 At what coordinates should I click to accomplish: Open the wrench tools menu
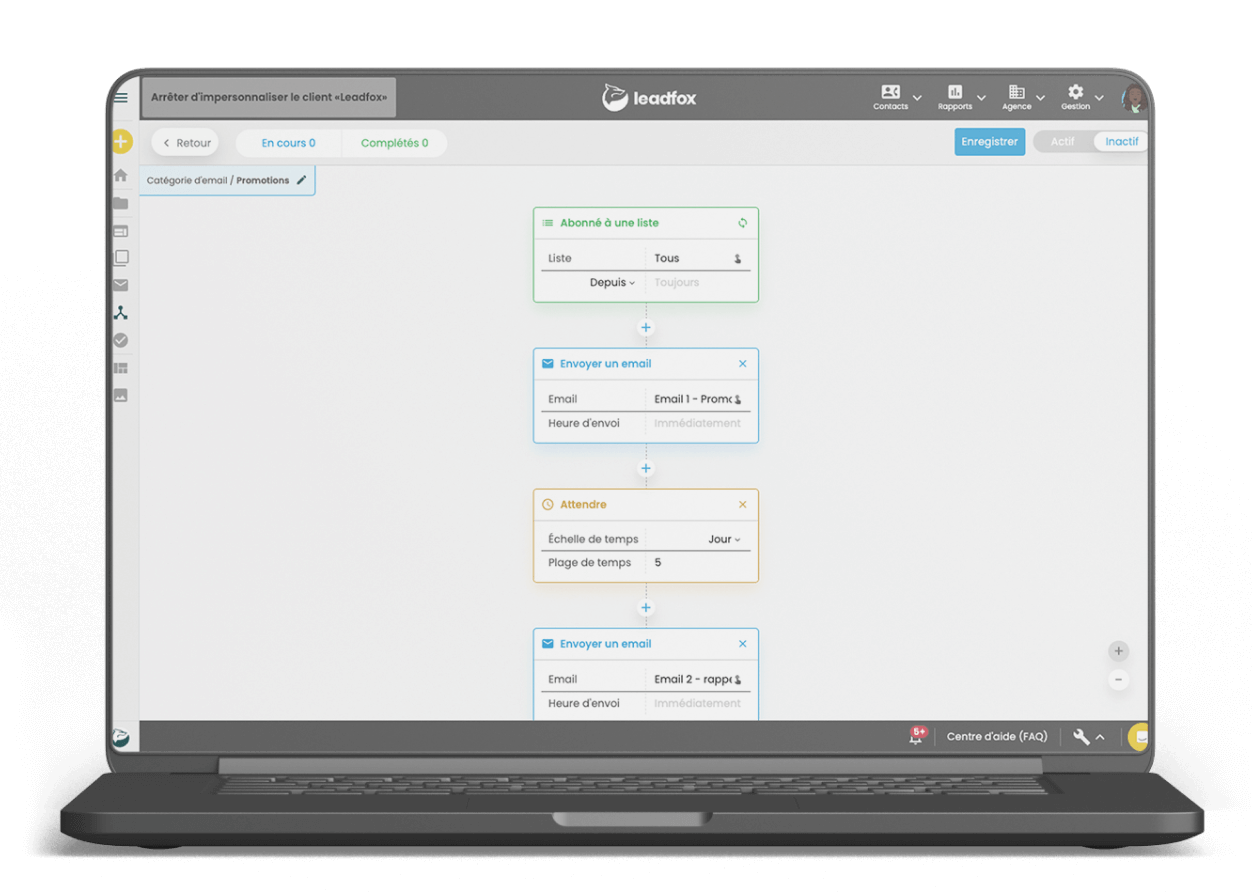click(x=1081, y=737)
